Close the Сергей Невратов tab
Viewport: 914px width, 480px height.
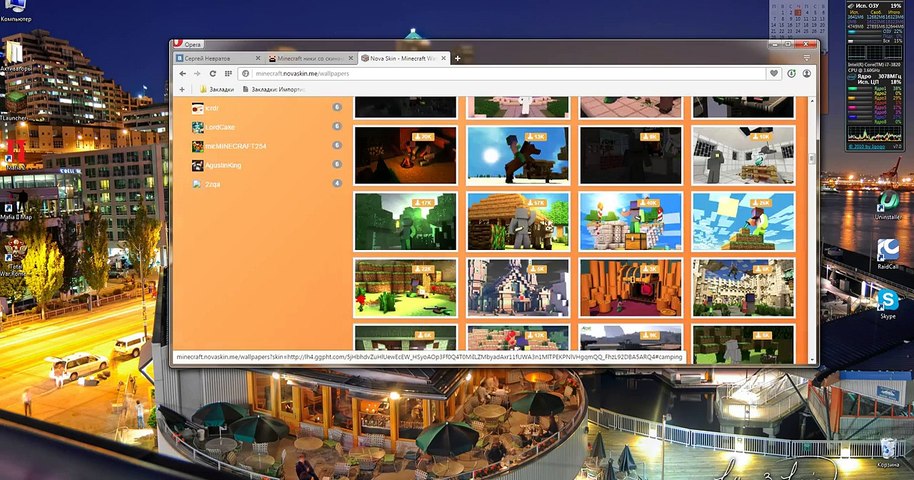(258, 58)
